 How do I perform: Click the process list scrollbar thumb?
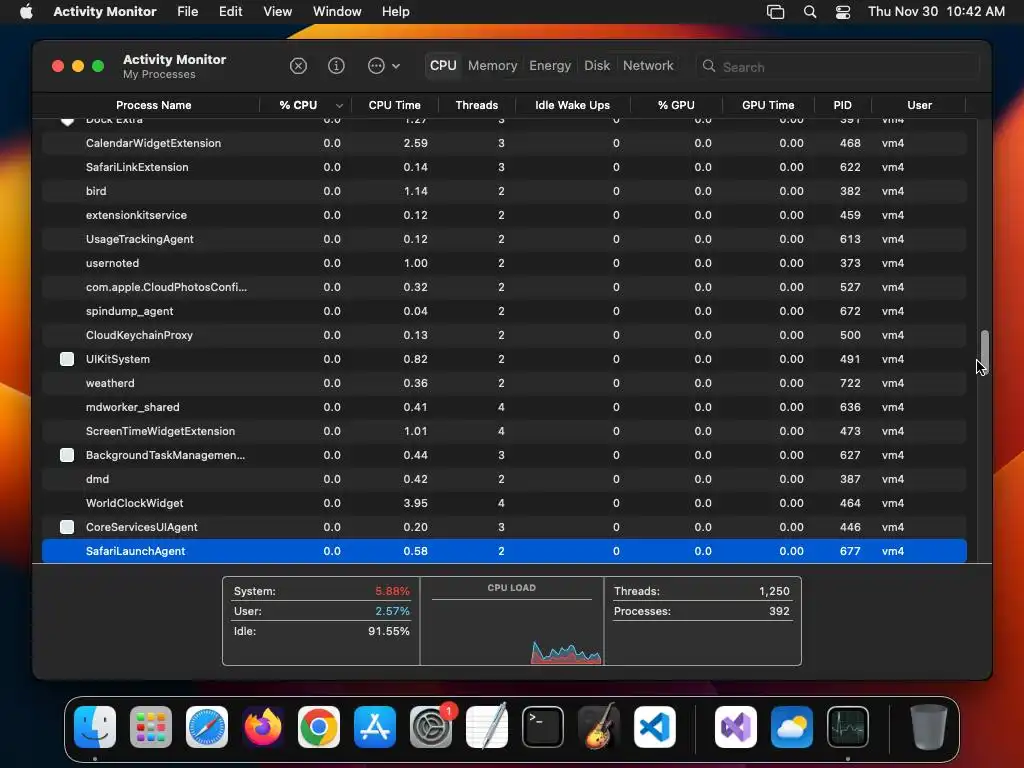[984, 351]
